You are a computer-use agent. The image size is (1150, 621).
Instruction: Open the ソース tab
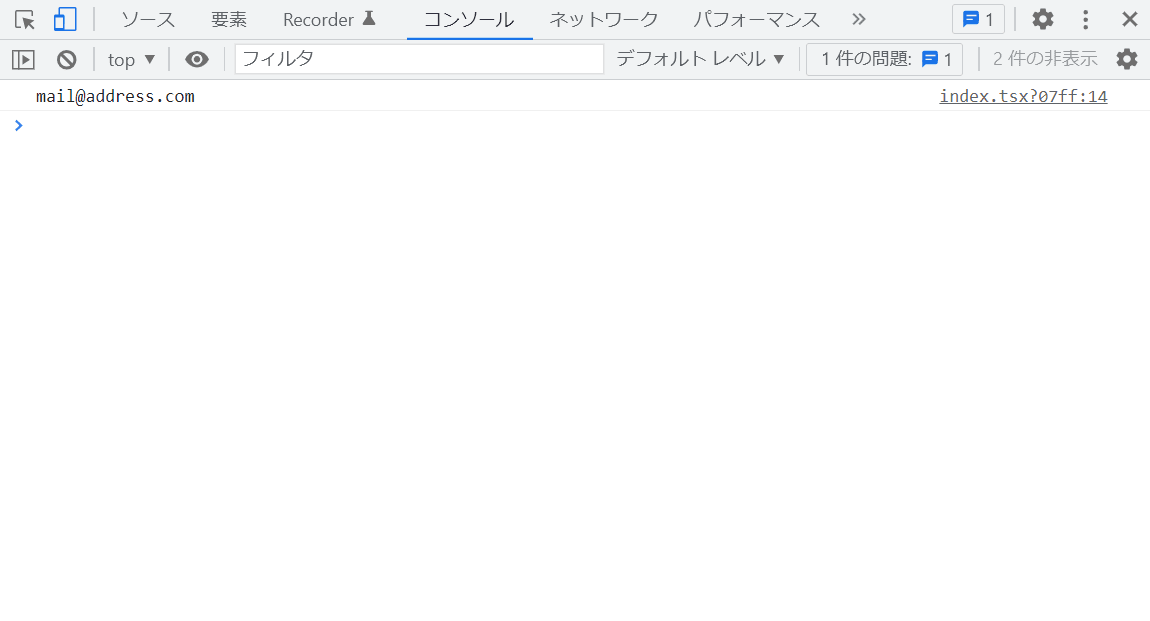[148, 20]
